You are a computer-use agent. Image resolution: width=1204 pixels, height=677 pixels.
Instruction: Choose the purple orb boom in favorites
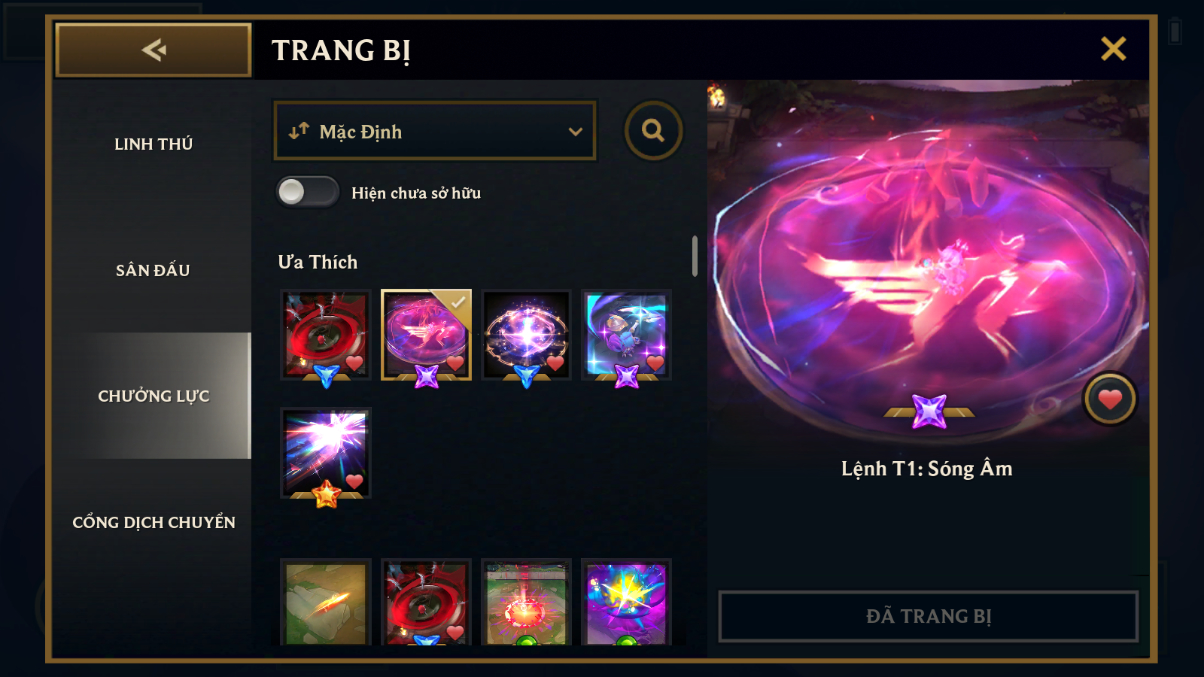coord(526,335)
